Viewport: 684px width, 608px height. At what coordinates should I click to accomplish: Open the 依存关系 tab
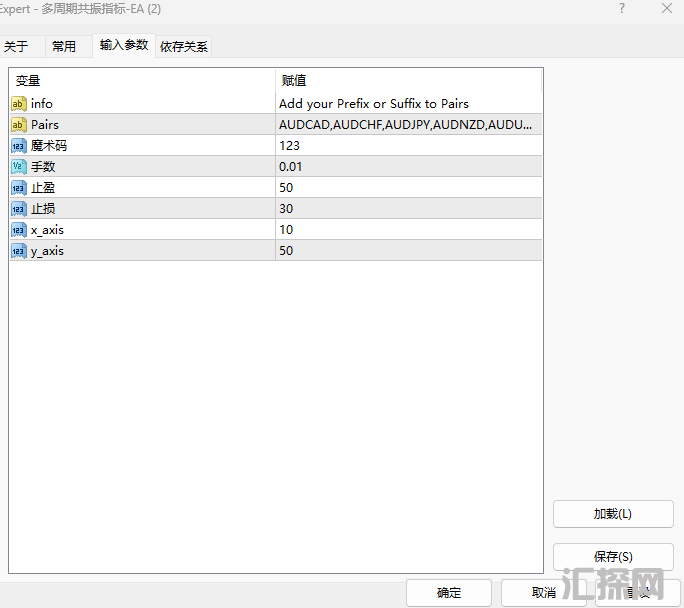coord(184,46)
